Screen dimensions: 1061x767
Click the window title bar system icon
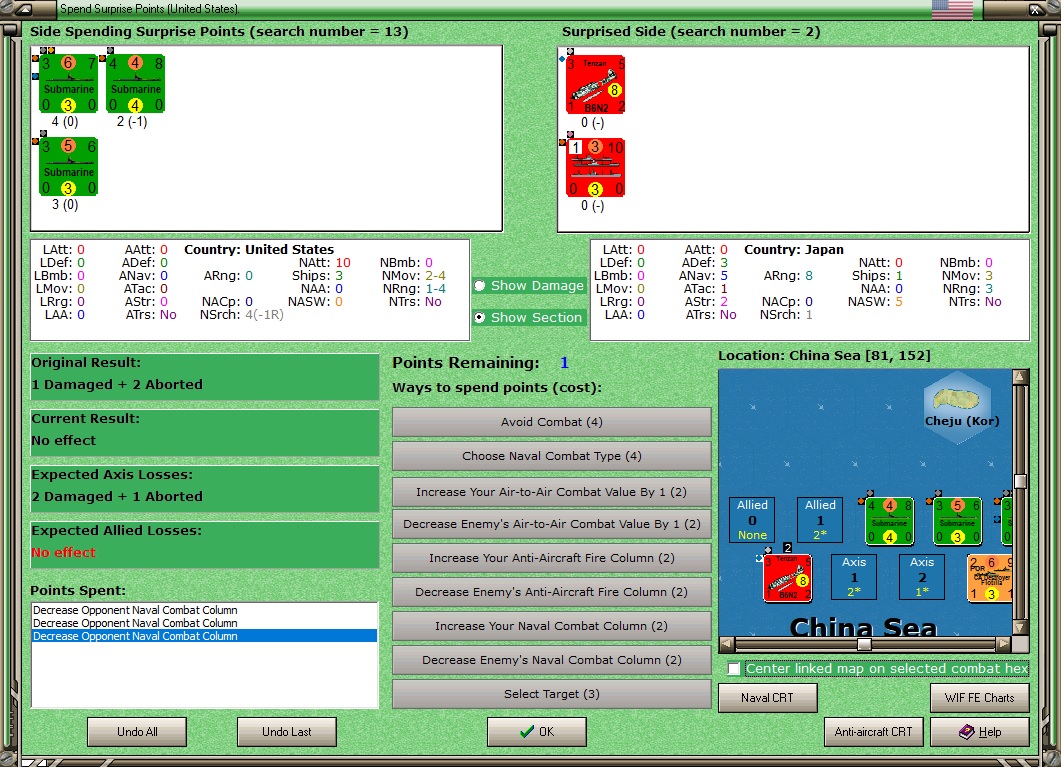click(24, 9)
